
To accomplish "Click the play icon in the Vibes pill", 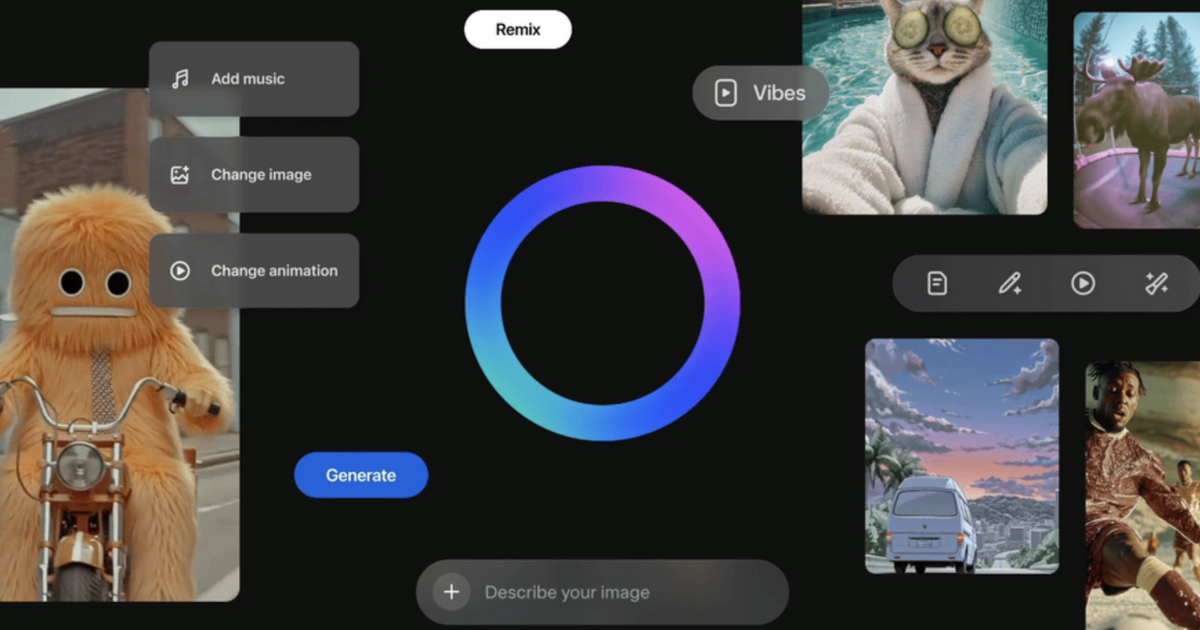I will 726,93.
